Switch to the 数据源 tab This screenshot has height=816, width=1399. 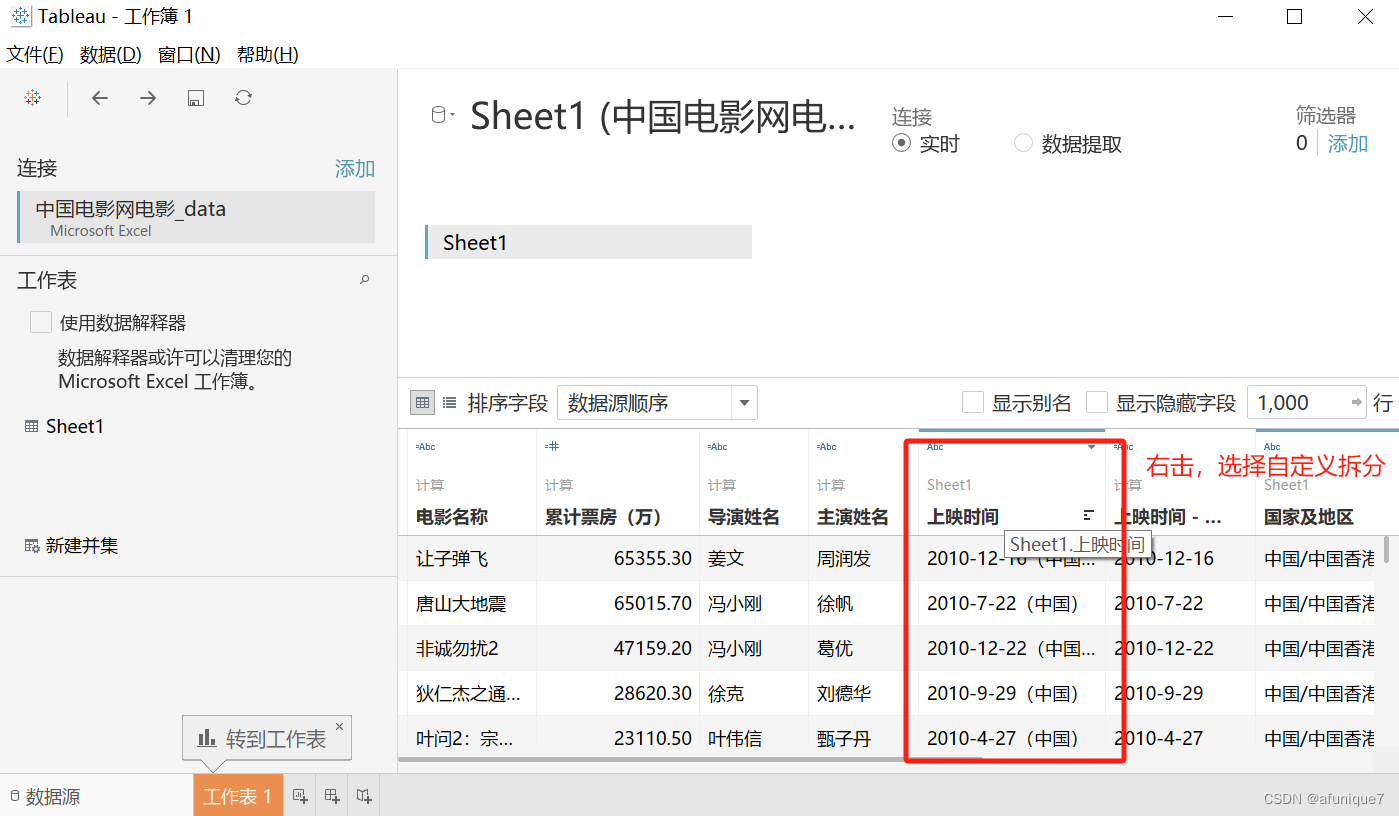(45, 796)
